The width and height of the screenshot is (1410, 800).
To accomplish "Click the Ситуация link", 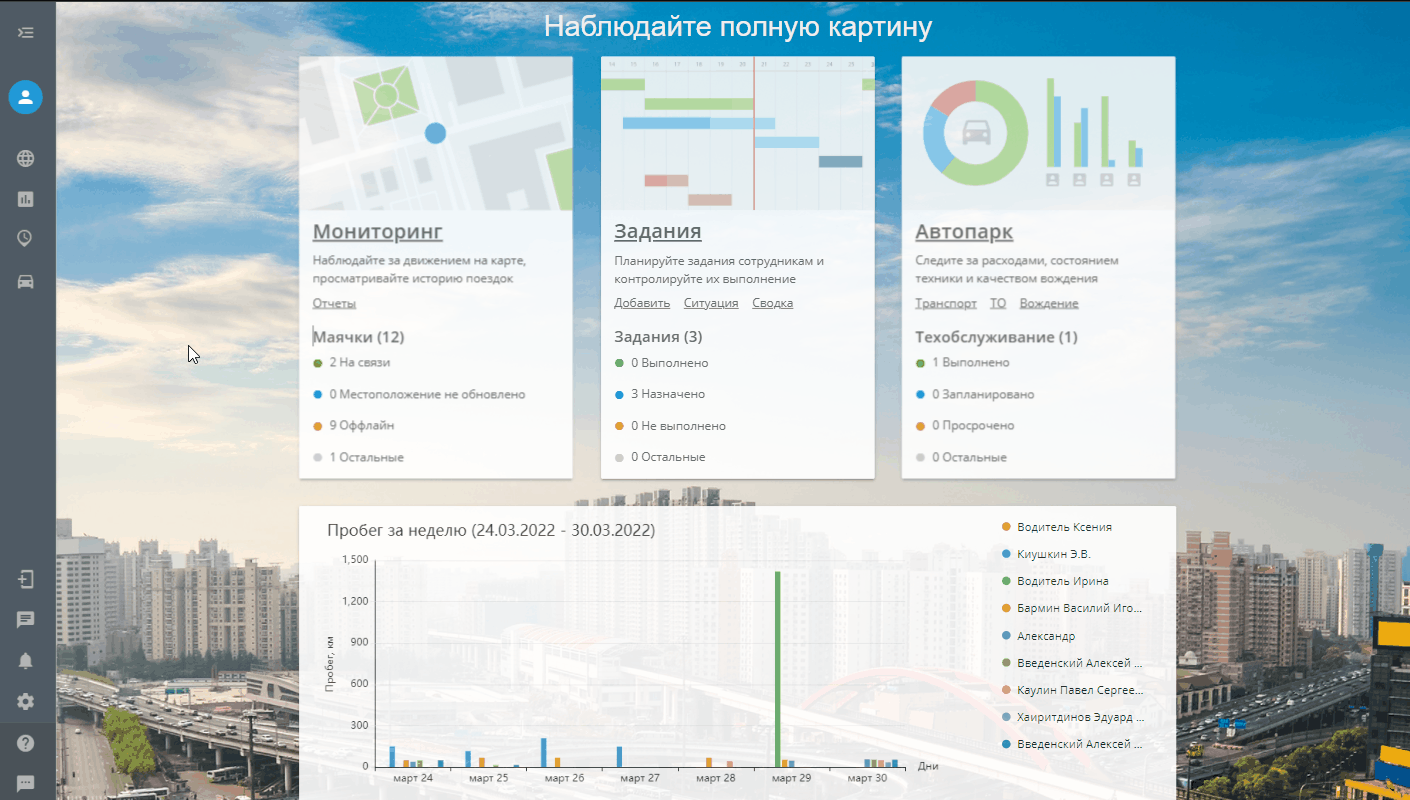I will point(711,303).
